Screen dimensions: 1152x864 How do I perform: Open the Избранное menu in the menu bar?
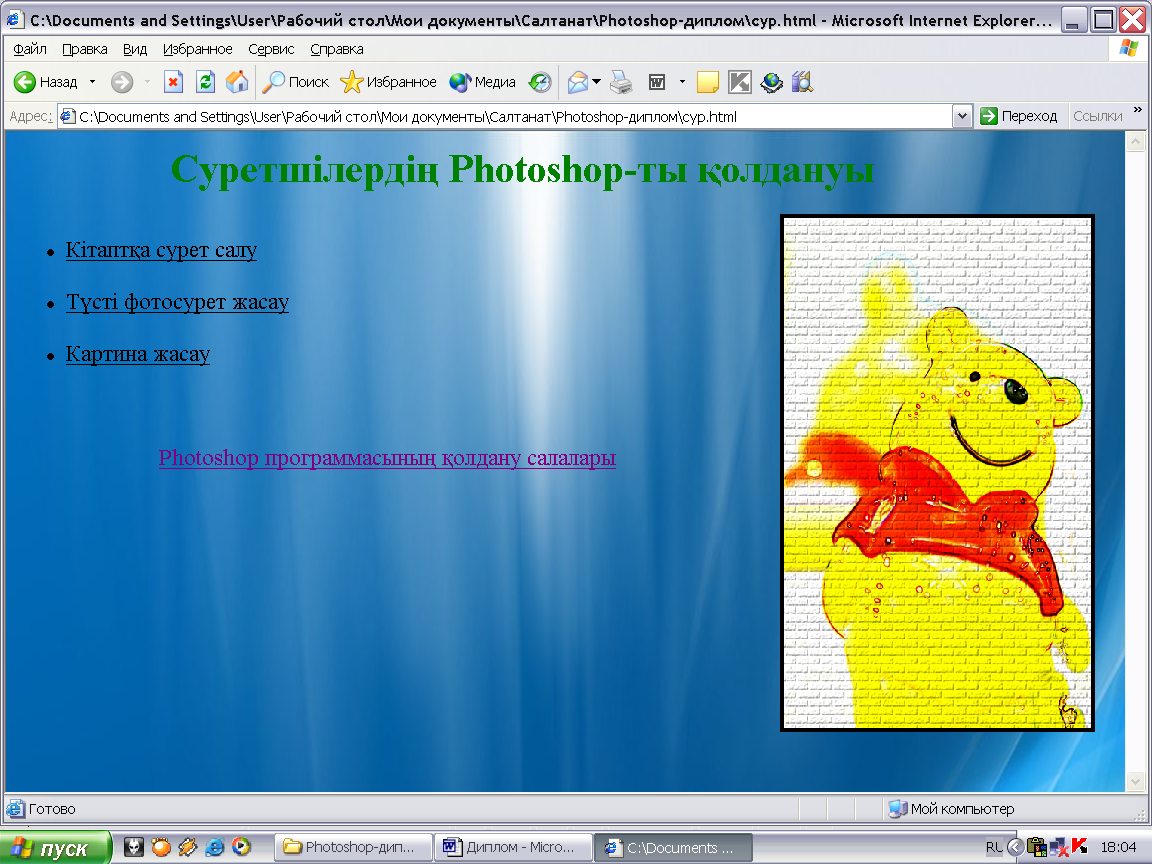[x=198, y=49]
